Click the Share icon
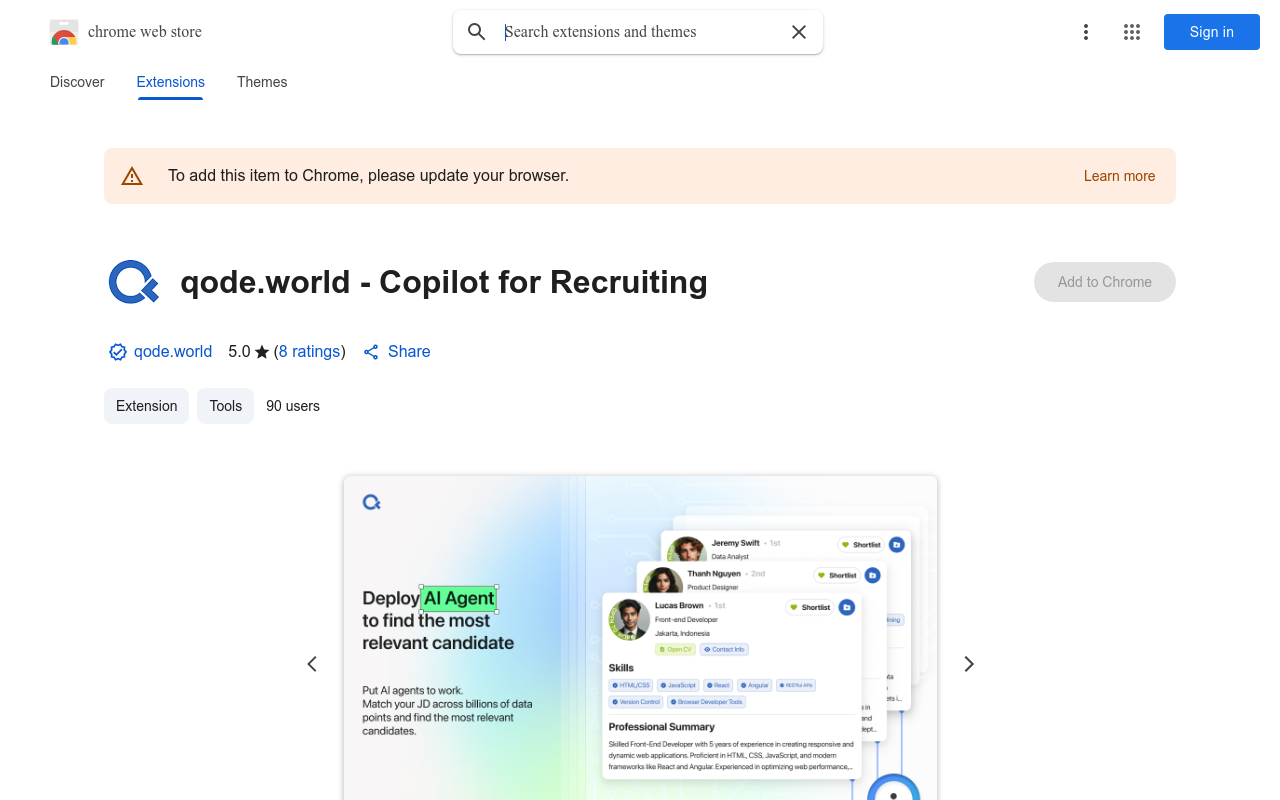Screen dimensions: 1280x800 pos(371,352)
